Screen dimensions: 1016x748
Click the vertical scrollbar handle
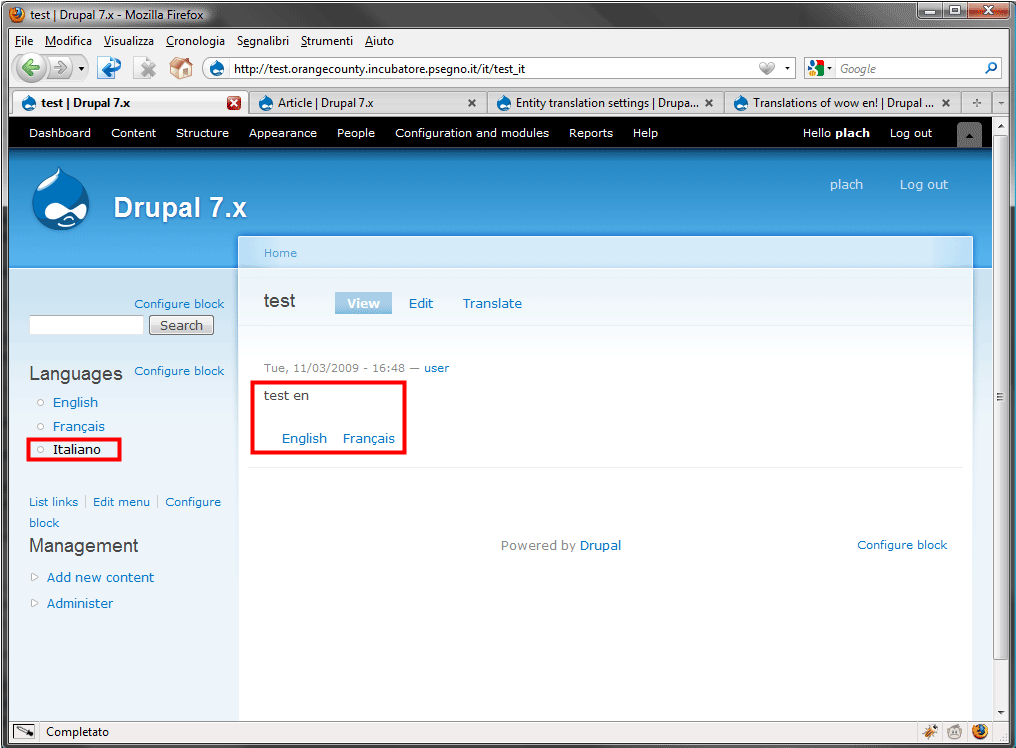coord(1000,397)
